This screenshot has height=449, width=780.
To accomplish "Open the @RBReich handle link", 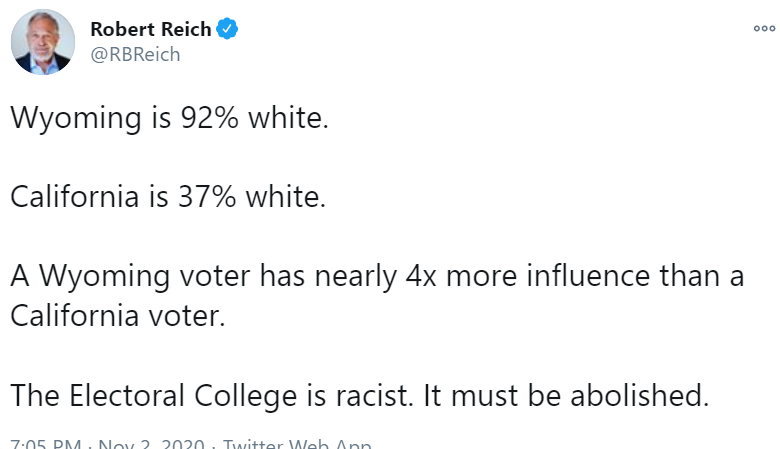I will point(136,55).
